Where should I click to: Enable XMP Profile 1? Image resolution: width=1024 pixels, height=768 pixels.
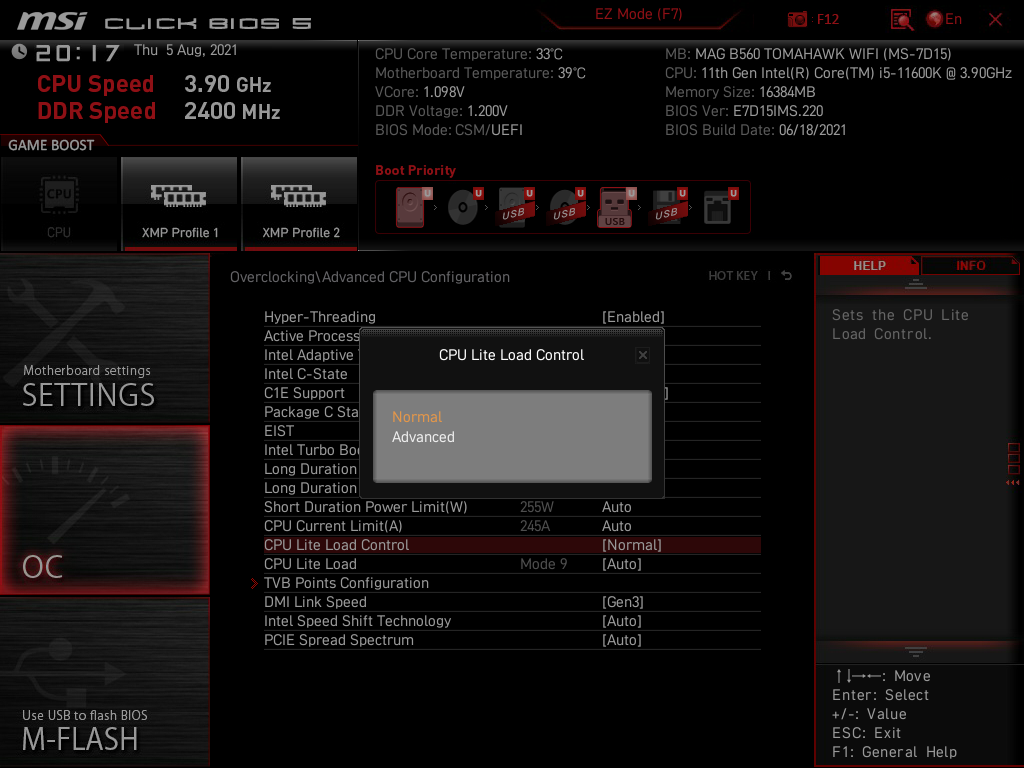[x=180, y=204]
